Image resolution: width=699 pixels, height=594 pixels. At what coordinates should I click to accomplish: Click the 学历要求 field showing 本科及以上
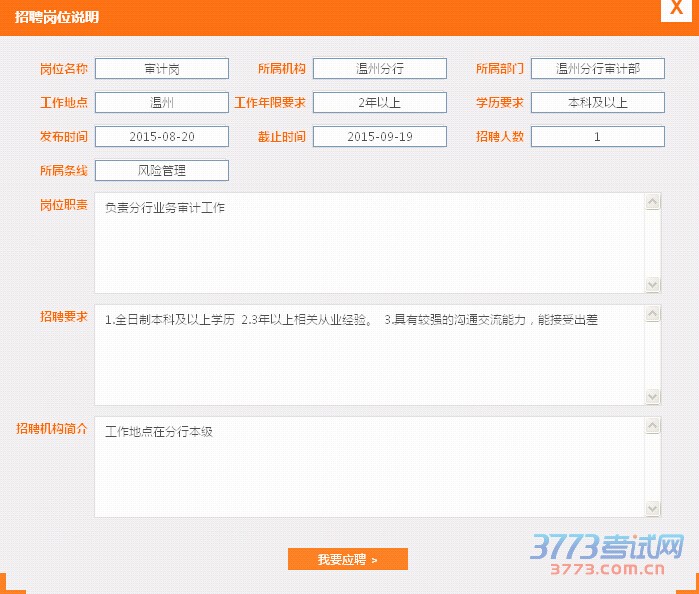coord(597,103)
